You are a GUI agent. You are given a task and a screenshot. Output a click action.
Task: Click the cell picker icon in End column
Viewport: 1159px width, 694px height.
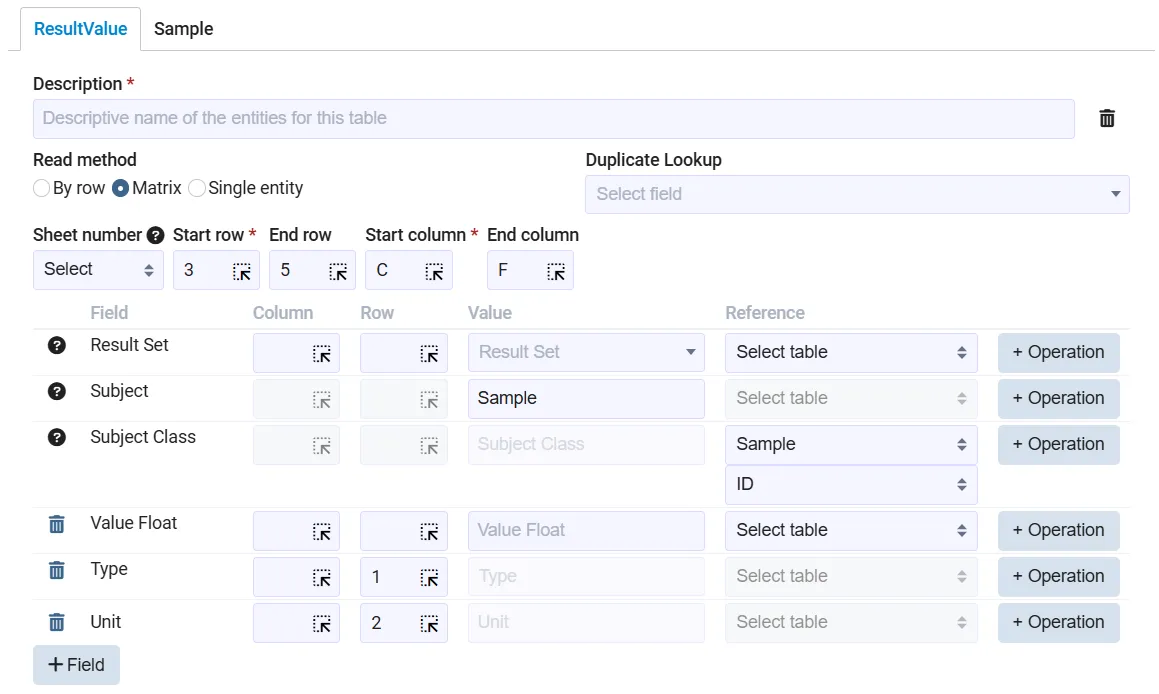(x=556, y=271)
